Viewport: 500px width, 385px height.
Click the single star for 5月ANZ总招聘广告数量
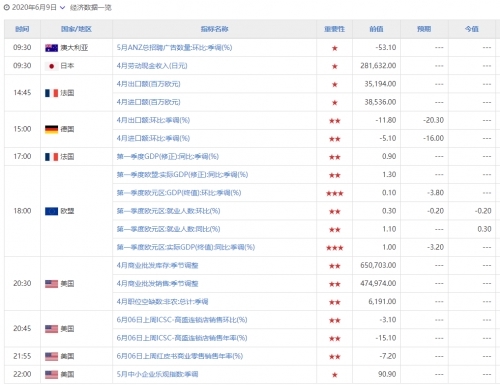[335, 48]
